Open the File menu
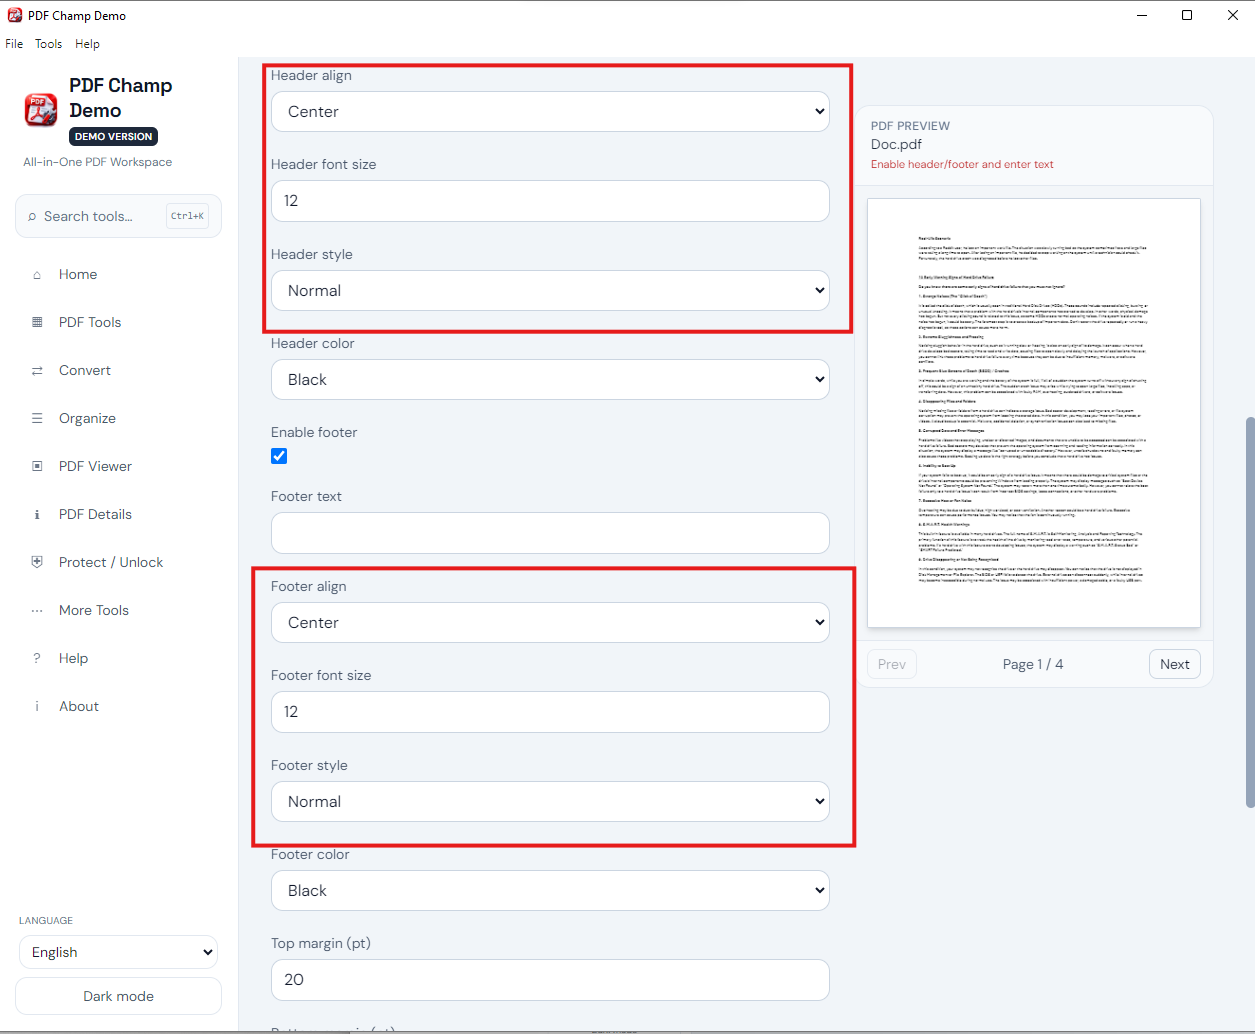 (14, 44)
